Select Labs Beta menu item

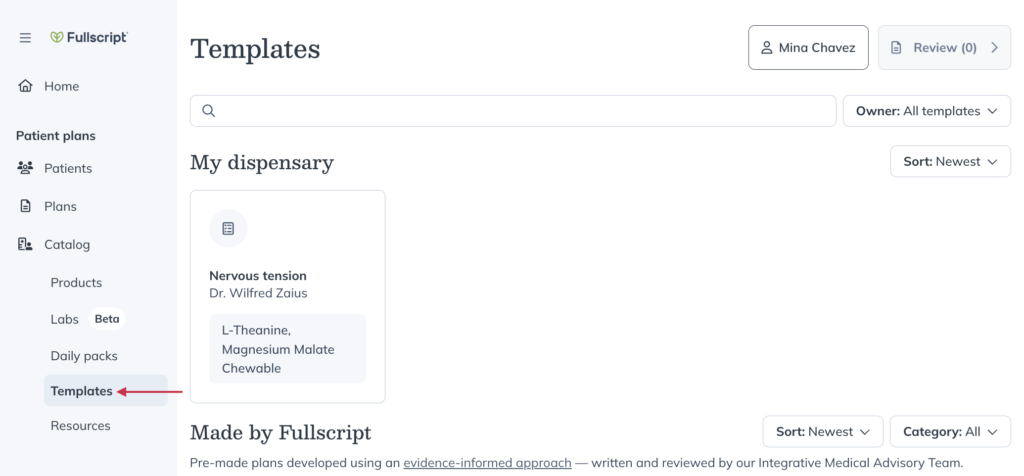point(87,319)
